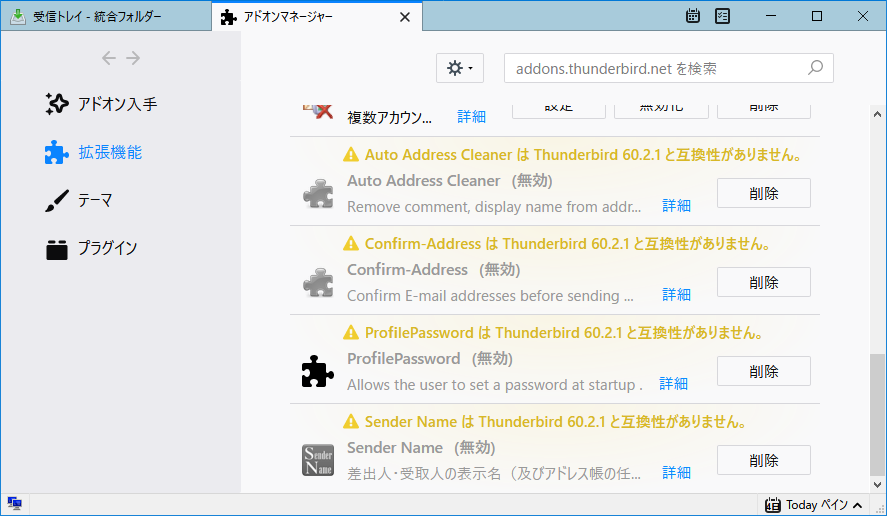Click the online status network icon
The height and width of the screenshot is (516, 887).
click(x=14, y=503)
